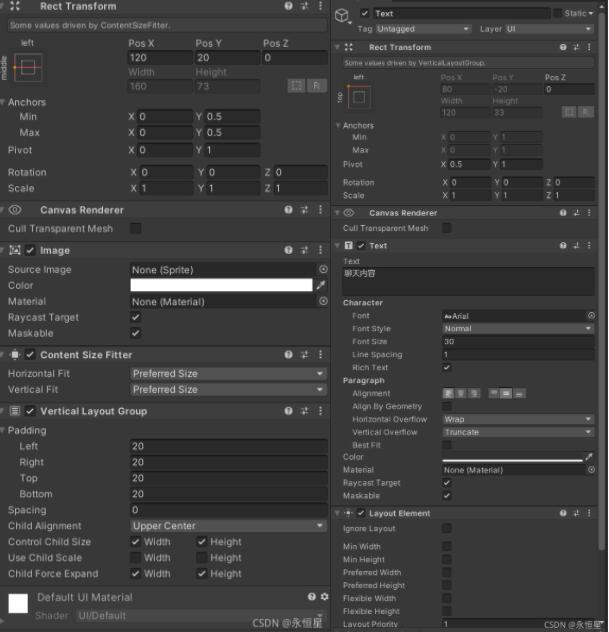Open Horizontal Overflow Wrap dropdown
609x632 pixels.
(518, 419)
